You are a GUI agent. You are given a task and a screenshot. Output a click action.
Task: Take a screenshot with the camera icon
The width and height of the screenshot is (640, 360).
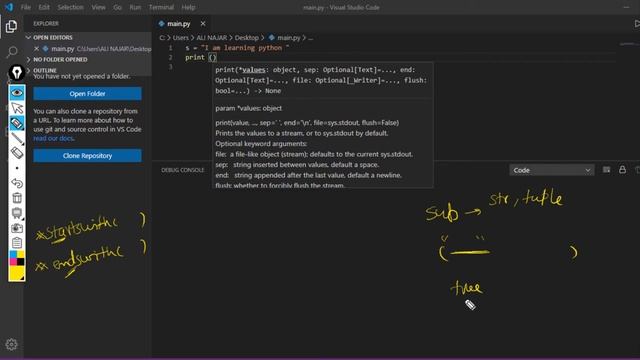(17, 228)
